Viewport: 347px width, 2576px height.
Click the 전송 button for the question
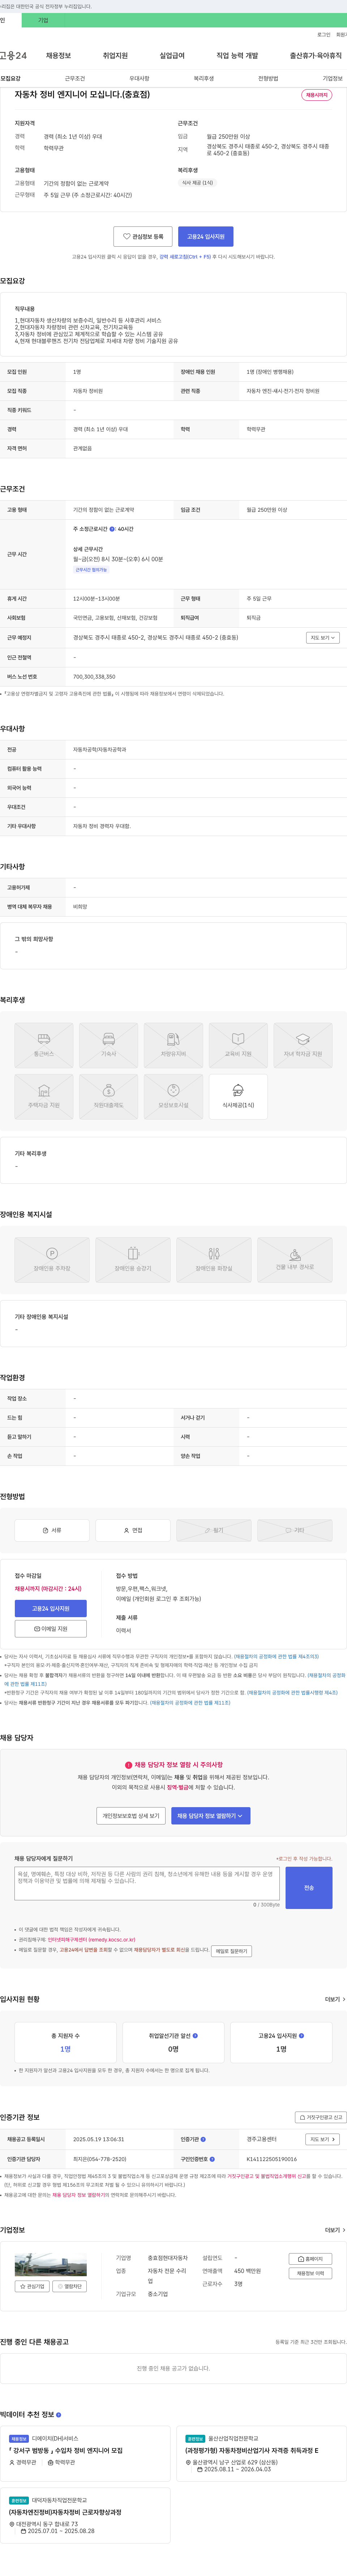309,1888
